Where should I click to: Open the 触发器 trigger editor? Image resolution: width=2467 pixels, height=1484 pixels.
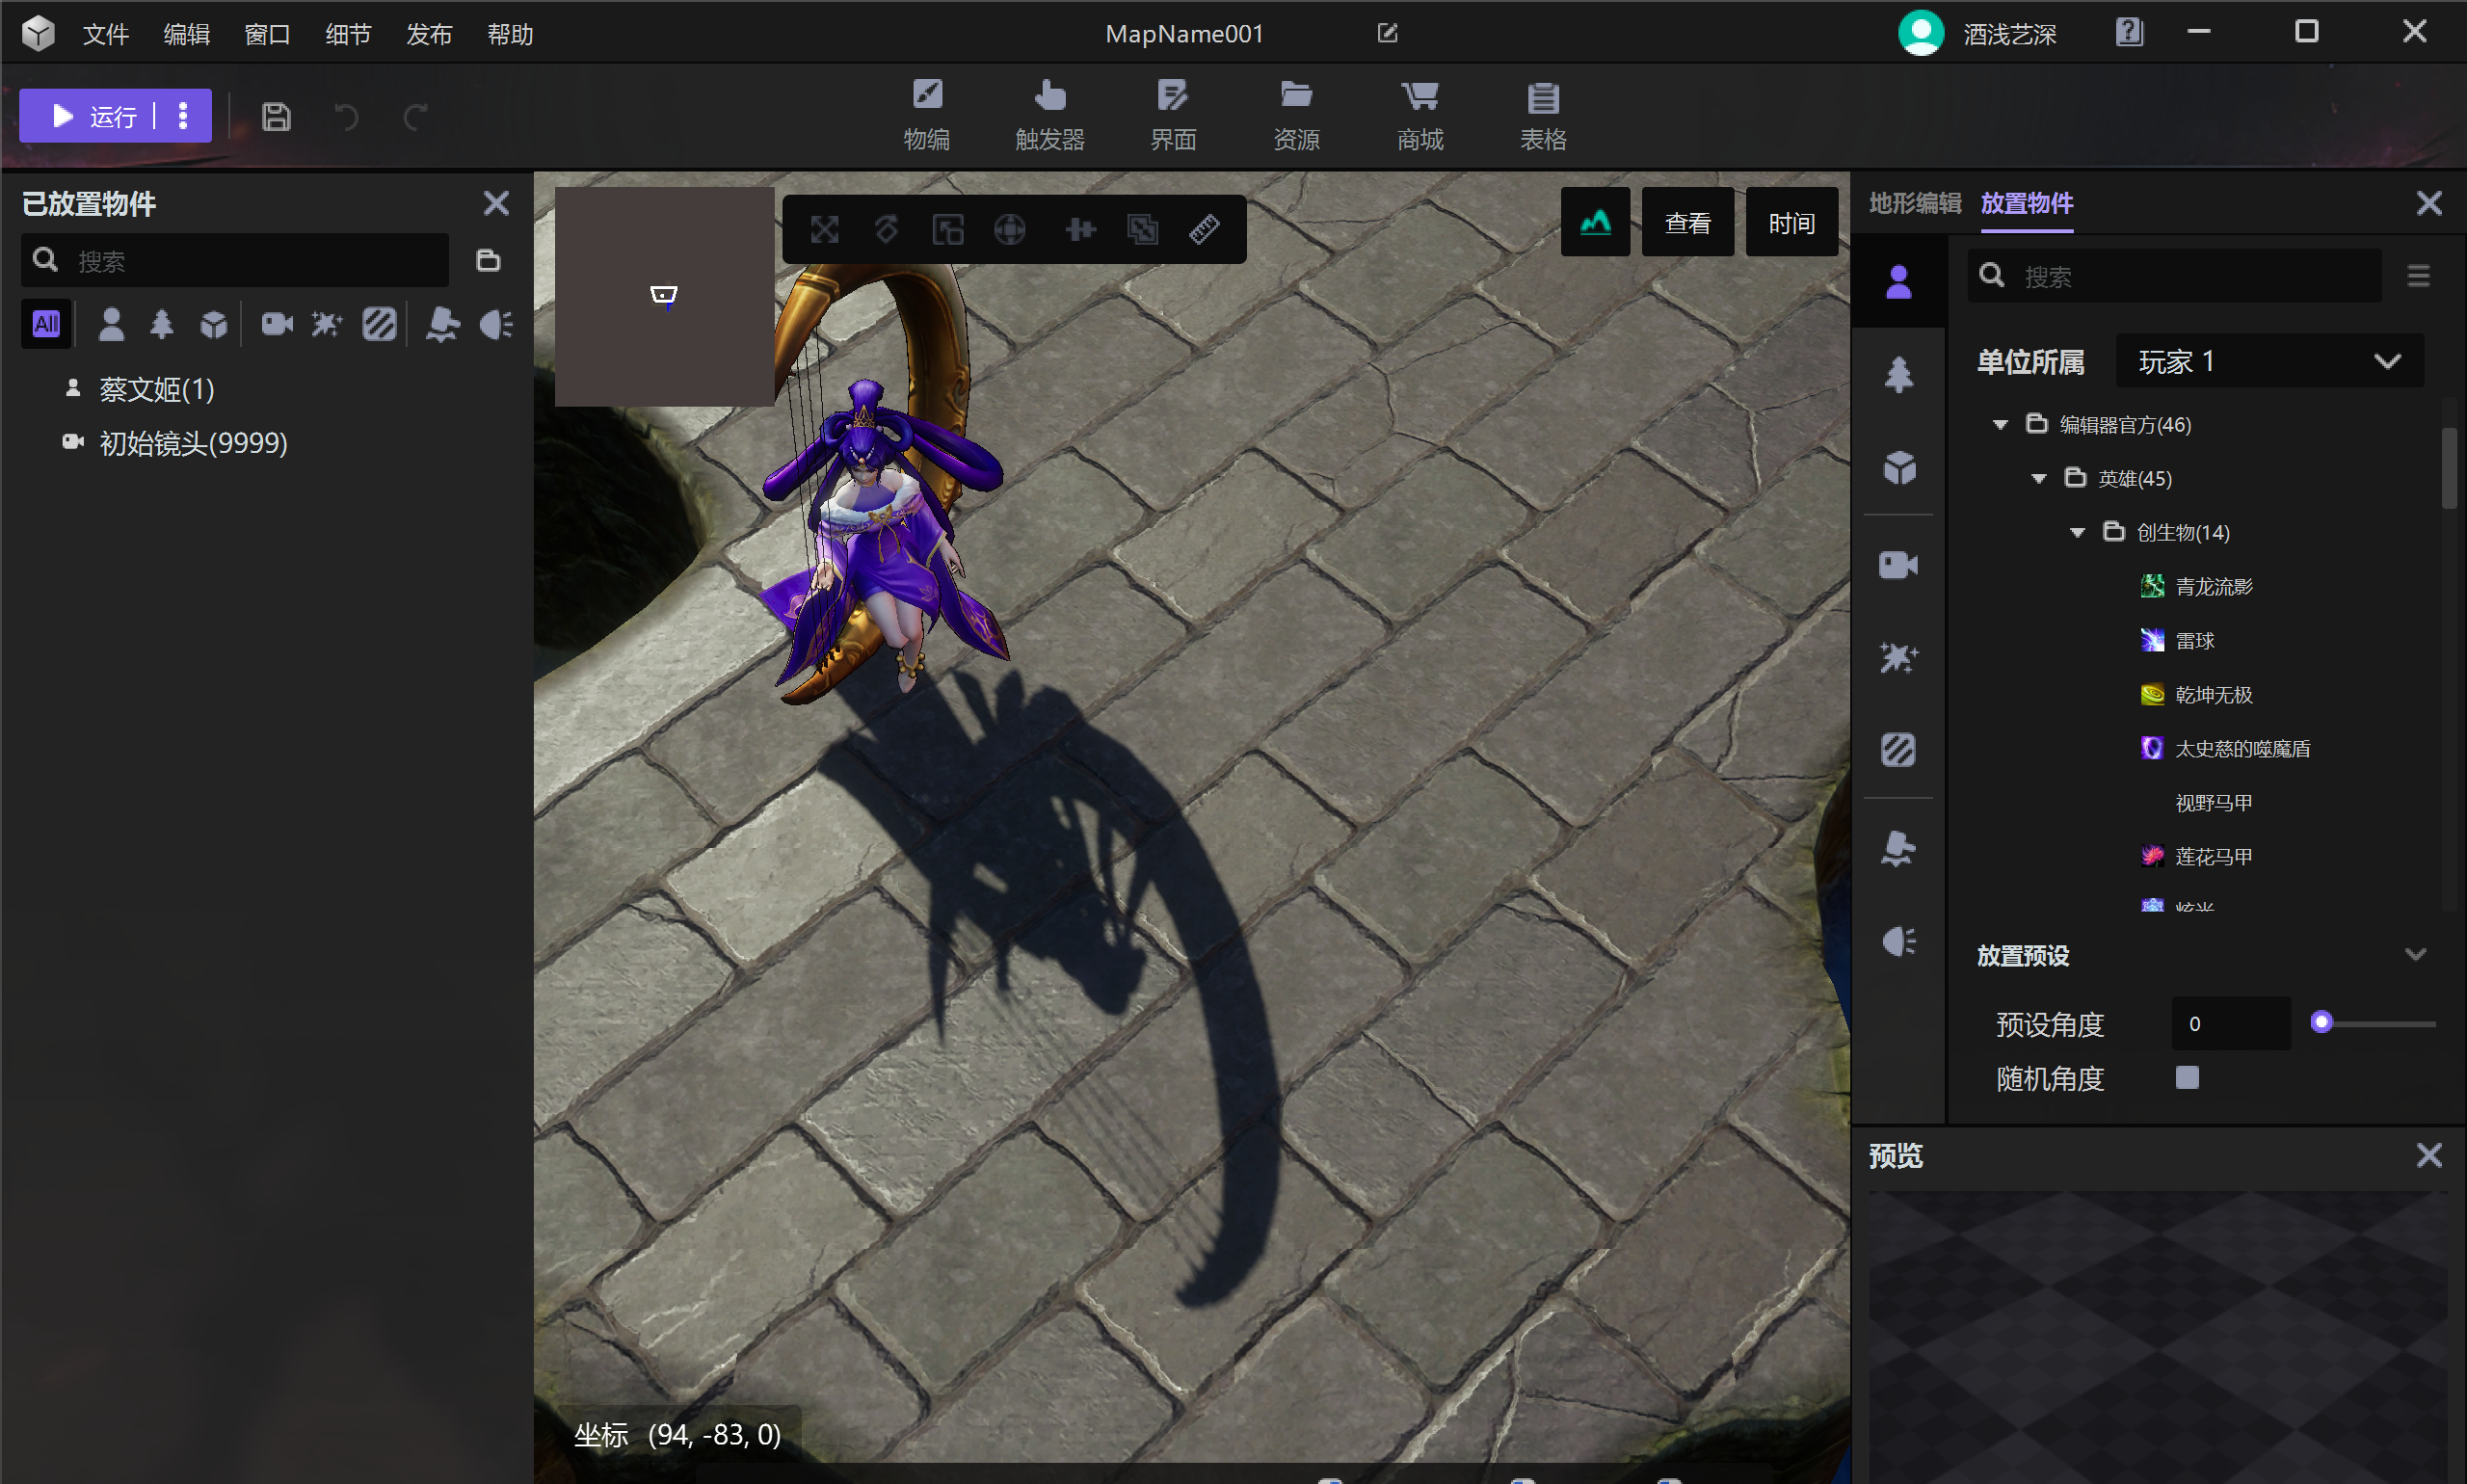(x=1050, y=115)
